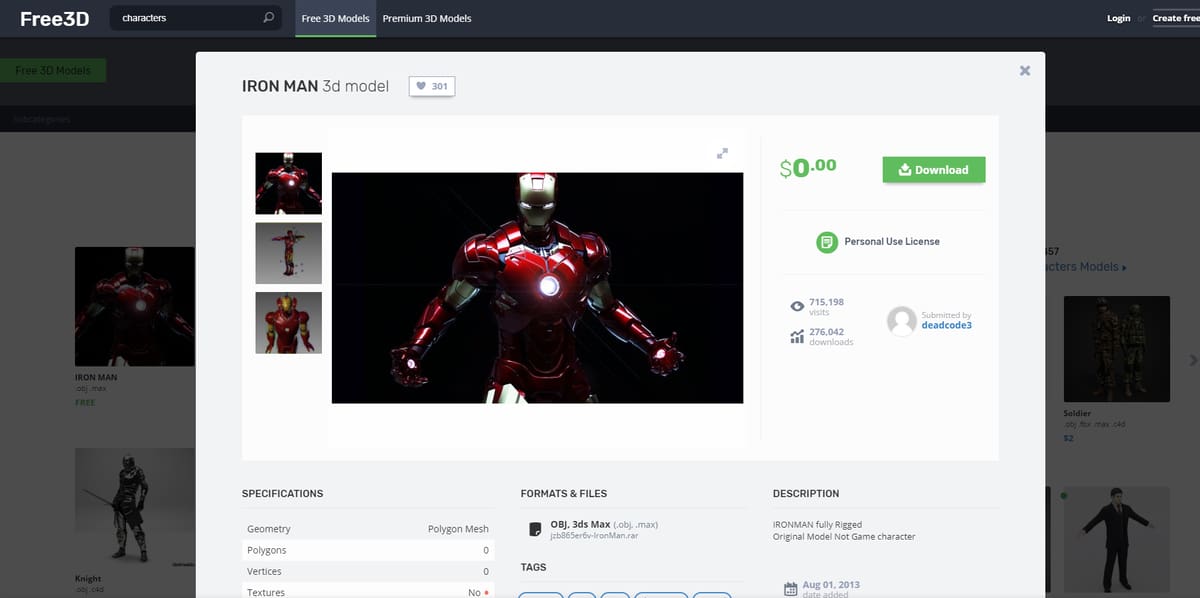Click Create free account link
This screenshot has height=598, width=1200.
(x=1176, y=18)
